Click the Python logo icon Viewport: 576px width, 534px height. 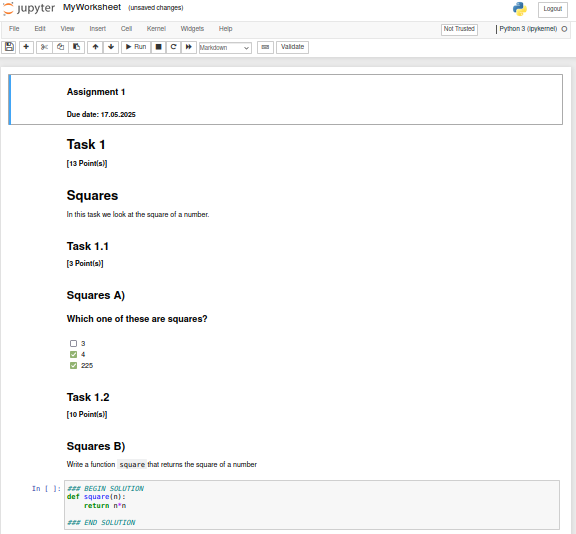(x=520, y=9)
